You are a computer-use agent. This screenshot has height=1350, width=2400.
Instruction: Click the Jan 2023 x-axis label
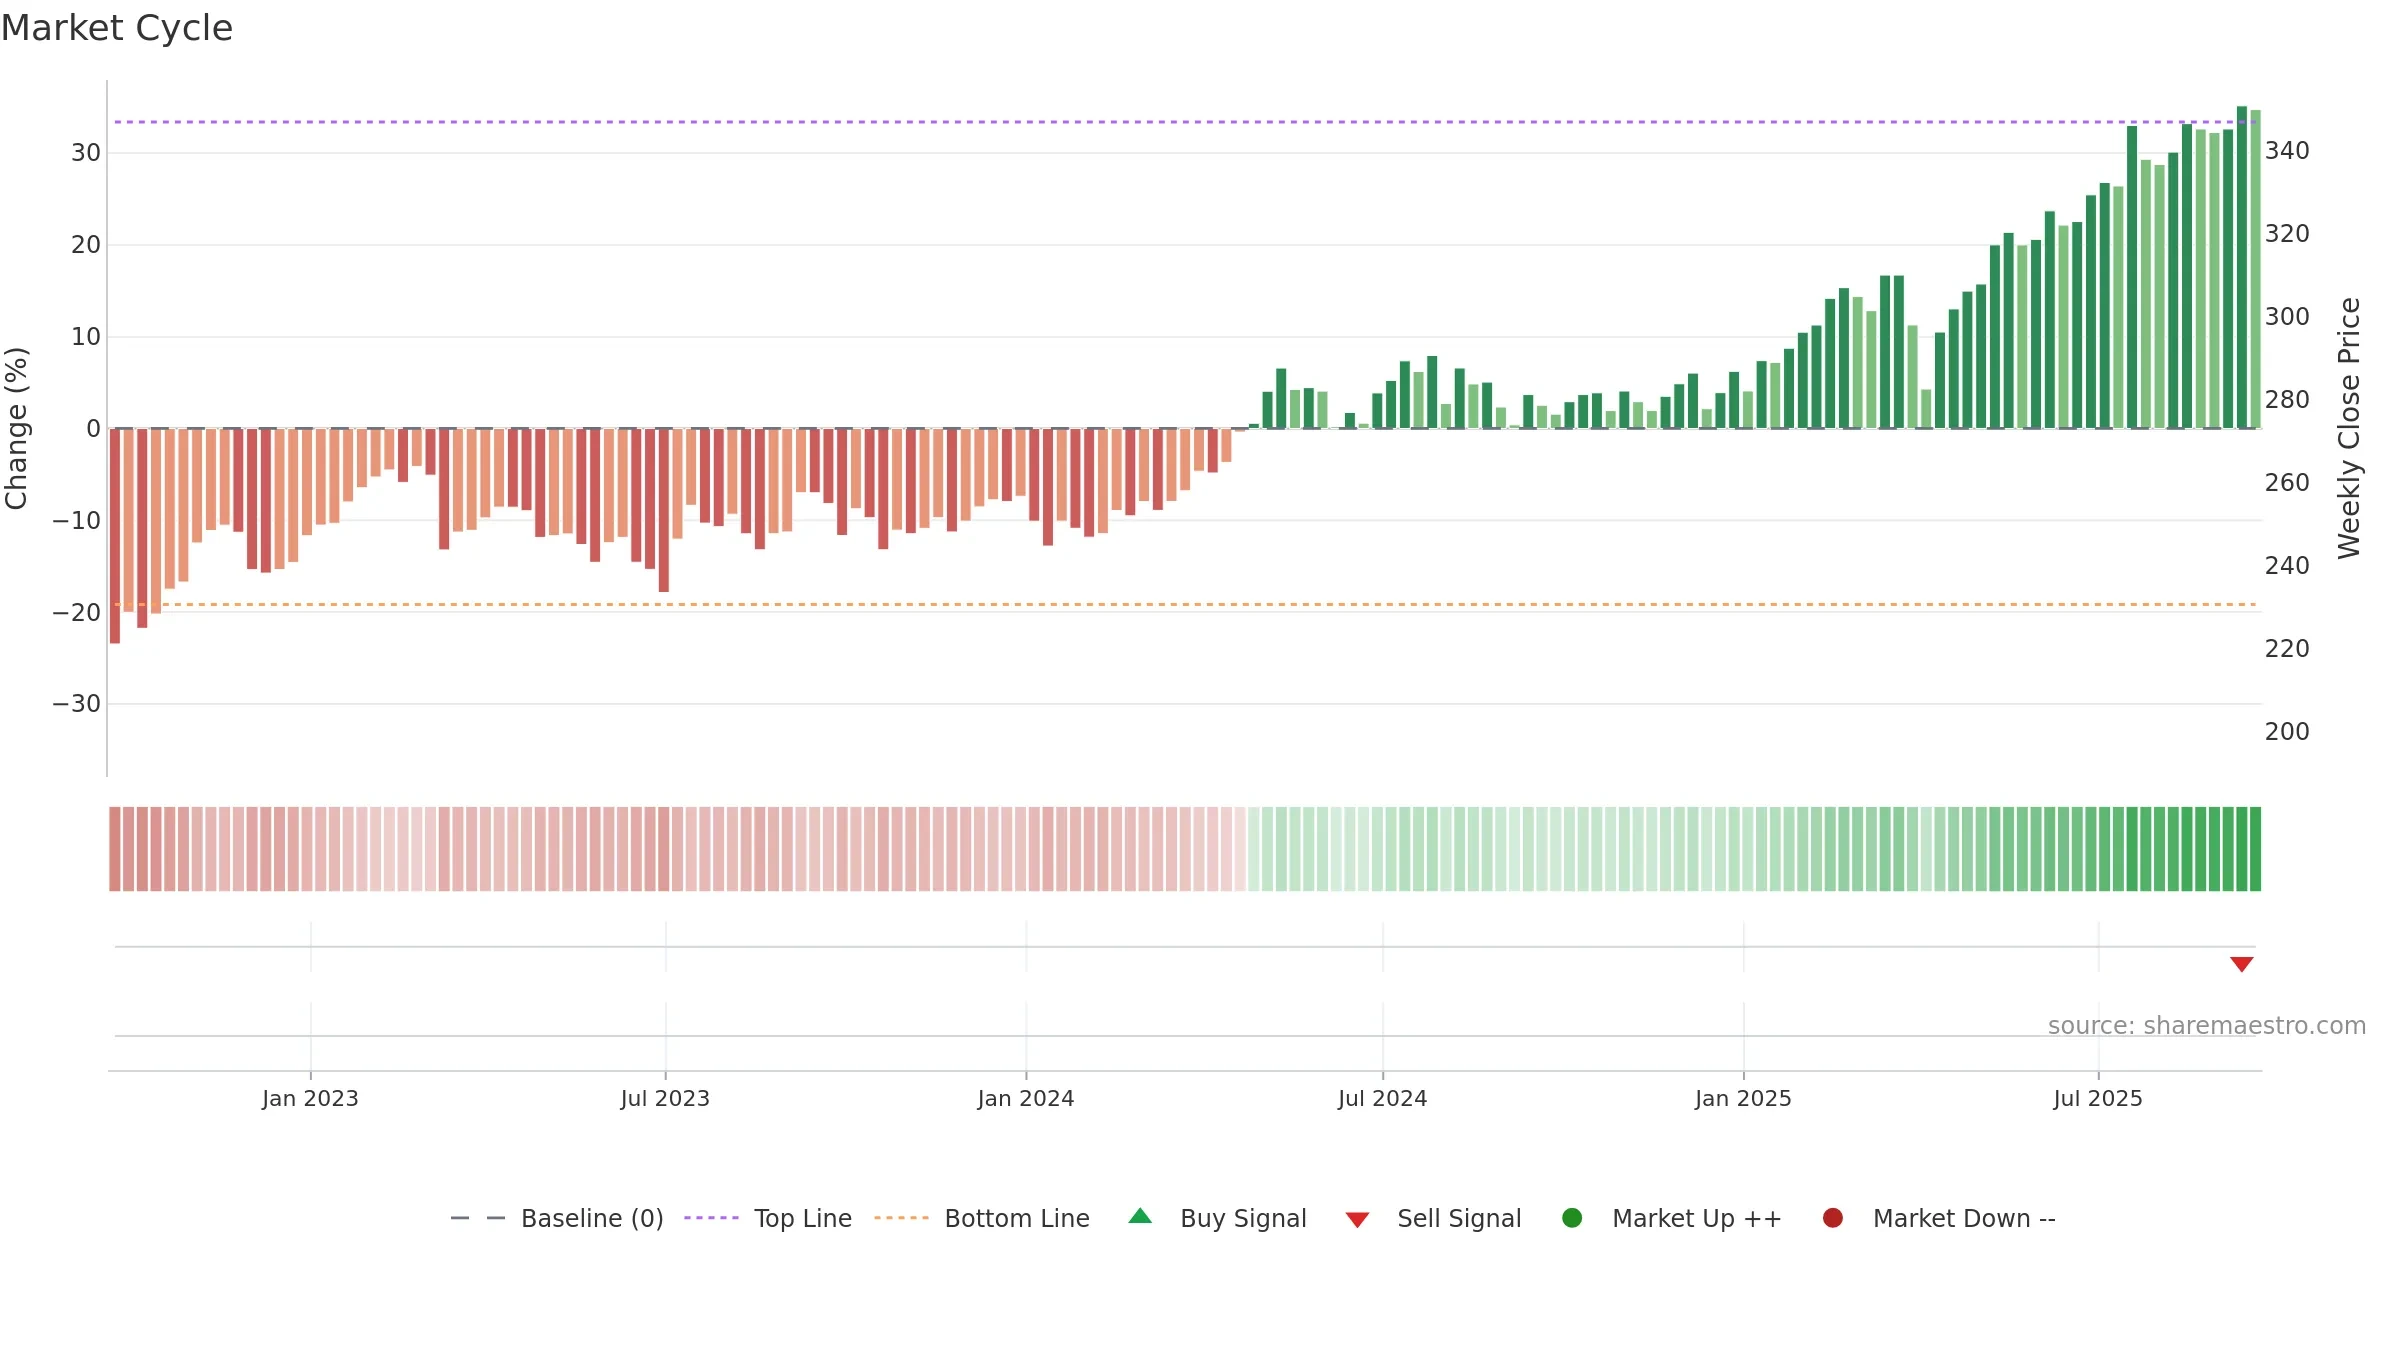(x=310, y=1098)
